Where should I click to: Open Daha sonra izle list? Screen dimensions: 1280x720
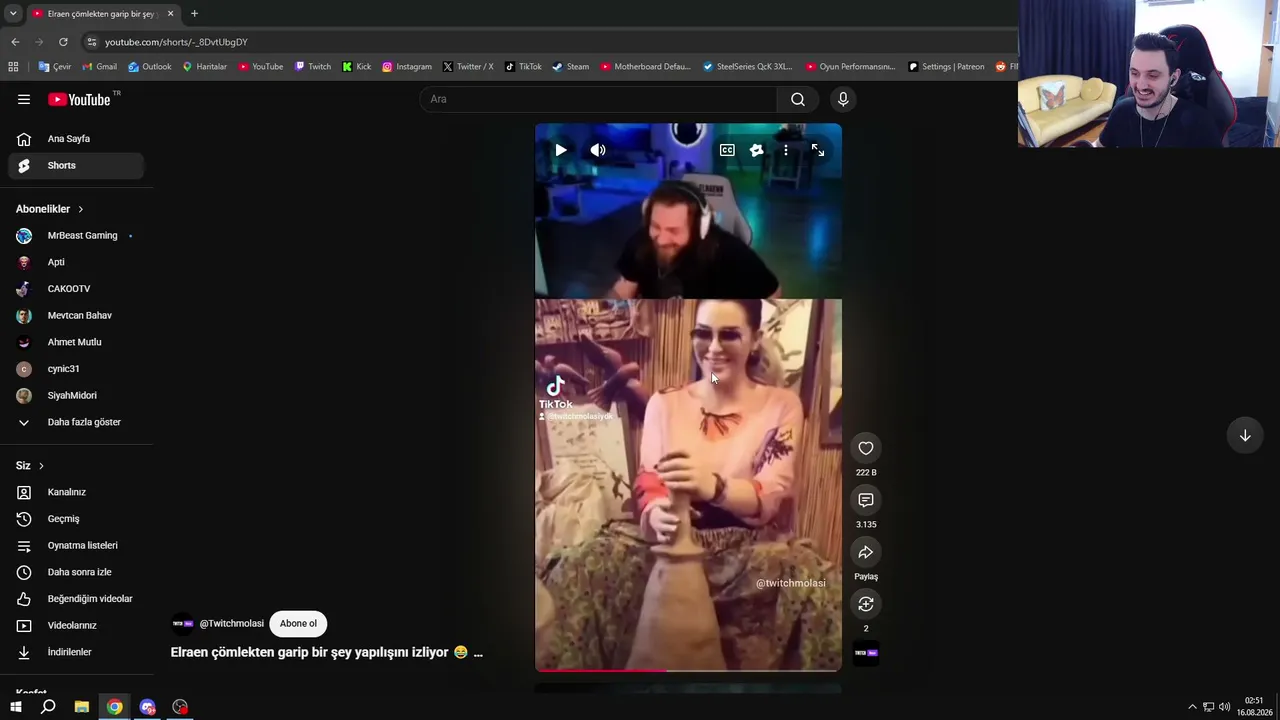[x=76, y=572]
